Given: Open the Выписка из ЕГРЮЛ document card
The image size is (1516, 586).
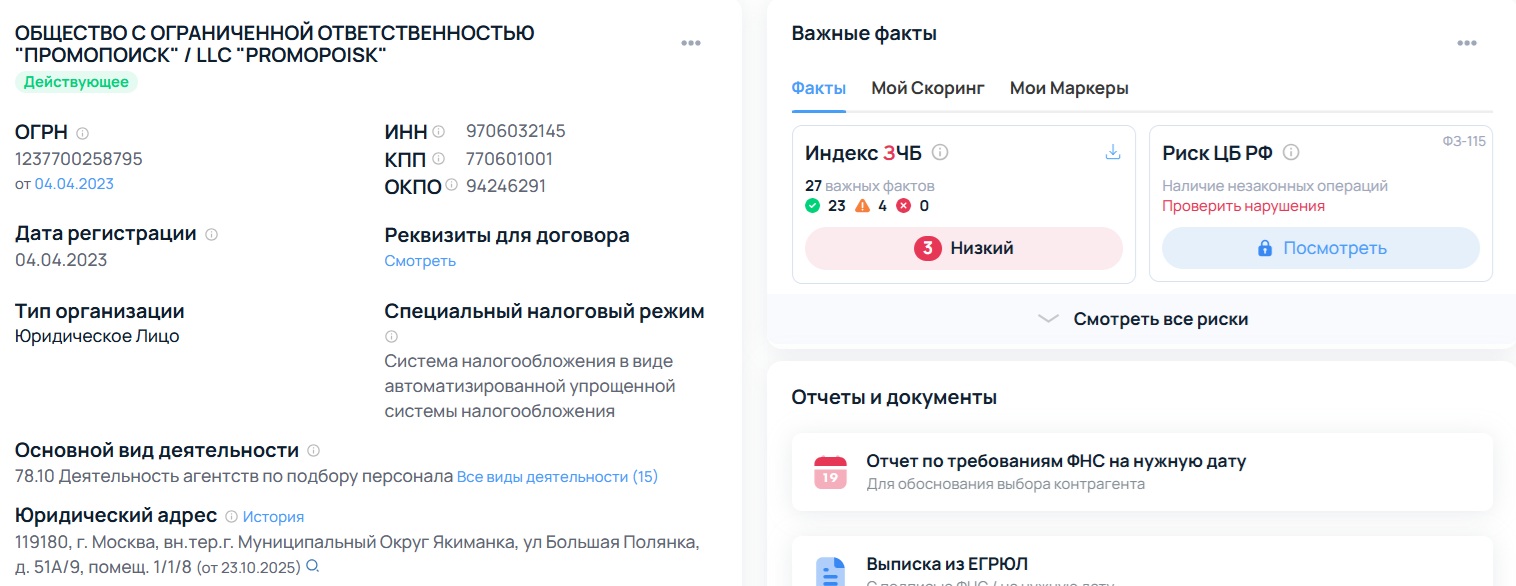Looking at the screenshot, I should (1142, 562).
